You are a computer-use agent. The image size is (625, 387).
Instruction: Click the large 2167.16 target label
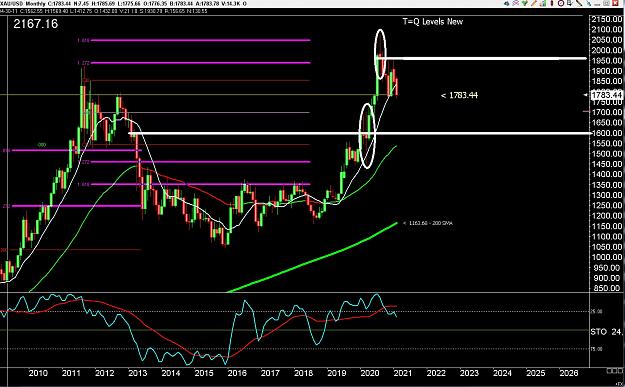pyautogui.click(x=35, y=24)
